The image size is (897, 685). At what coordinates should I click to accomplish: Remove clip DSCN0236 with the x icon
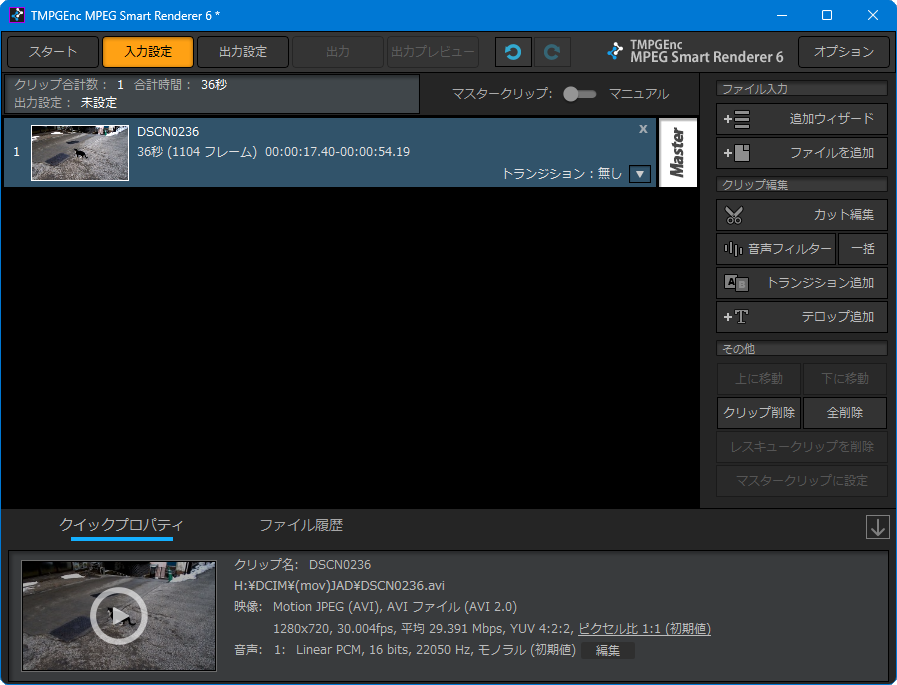tap(643, 129)
